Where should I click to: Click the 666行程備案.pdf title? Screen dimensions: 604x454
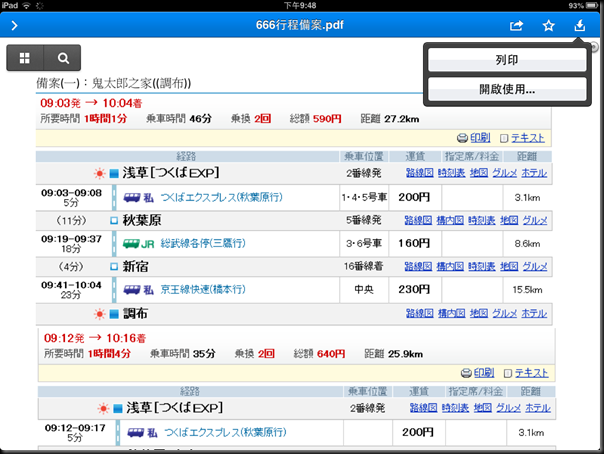pos(300,25)
